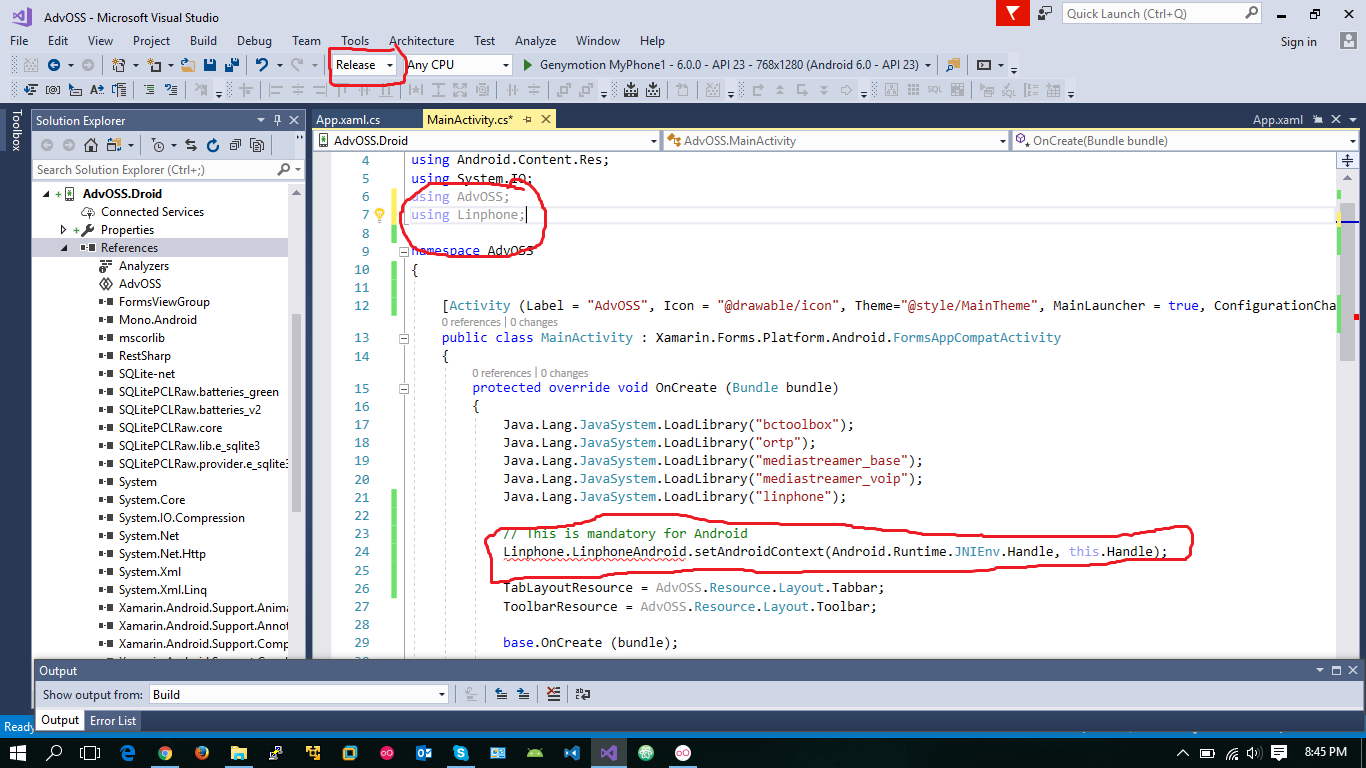Open the Genymotion device target dropdown
1366x768 pixels.
pos(928,65)
